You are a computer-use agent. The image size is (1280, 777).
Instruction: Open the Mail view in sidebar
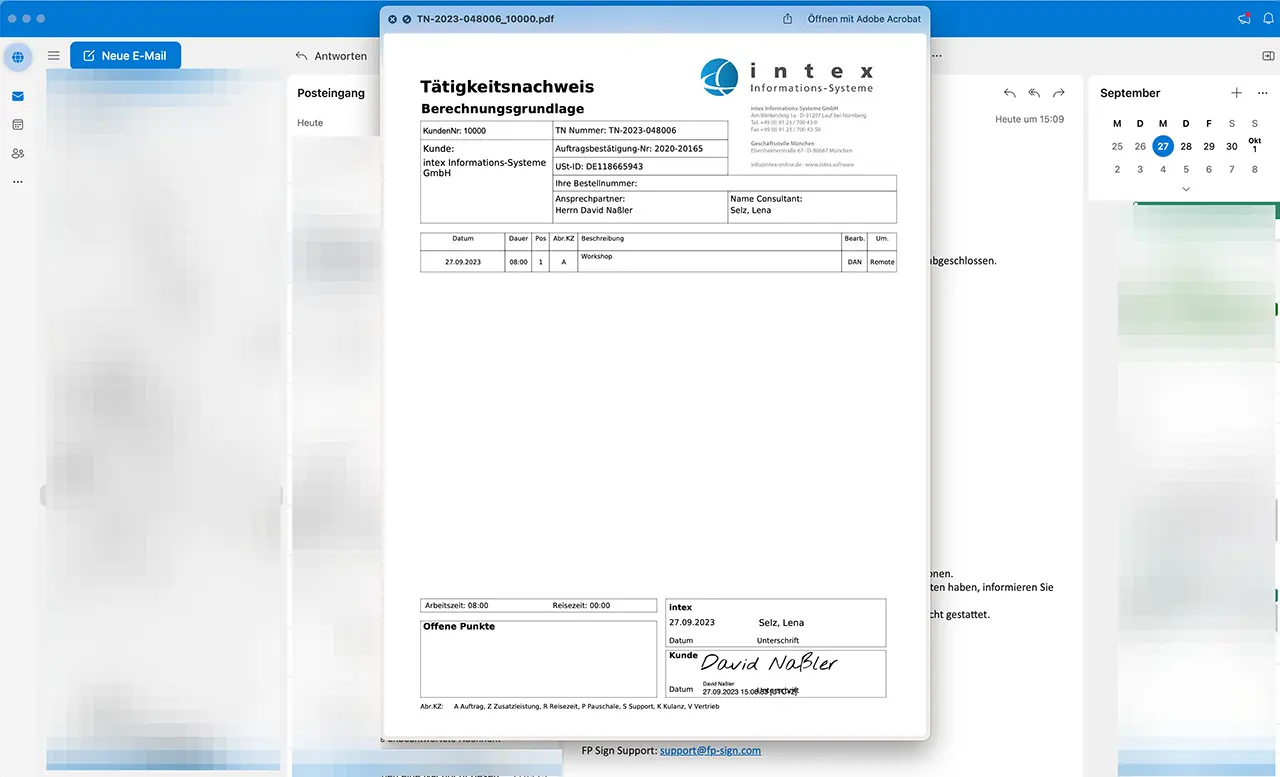point(18,97)
